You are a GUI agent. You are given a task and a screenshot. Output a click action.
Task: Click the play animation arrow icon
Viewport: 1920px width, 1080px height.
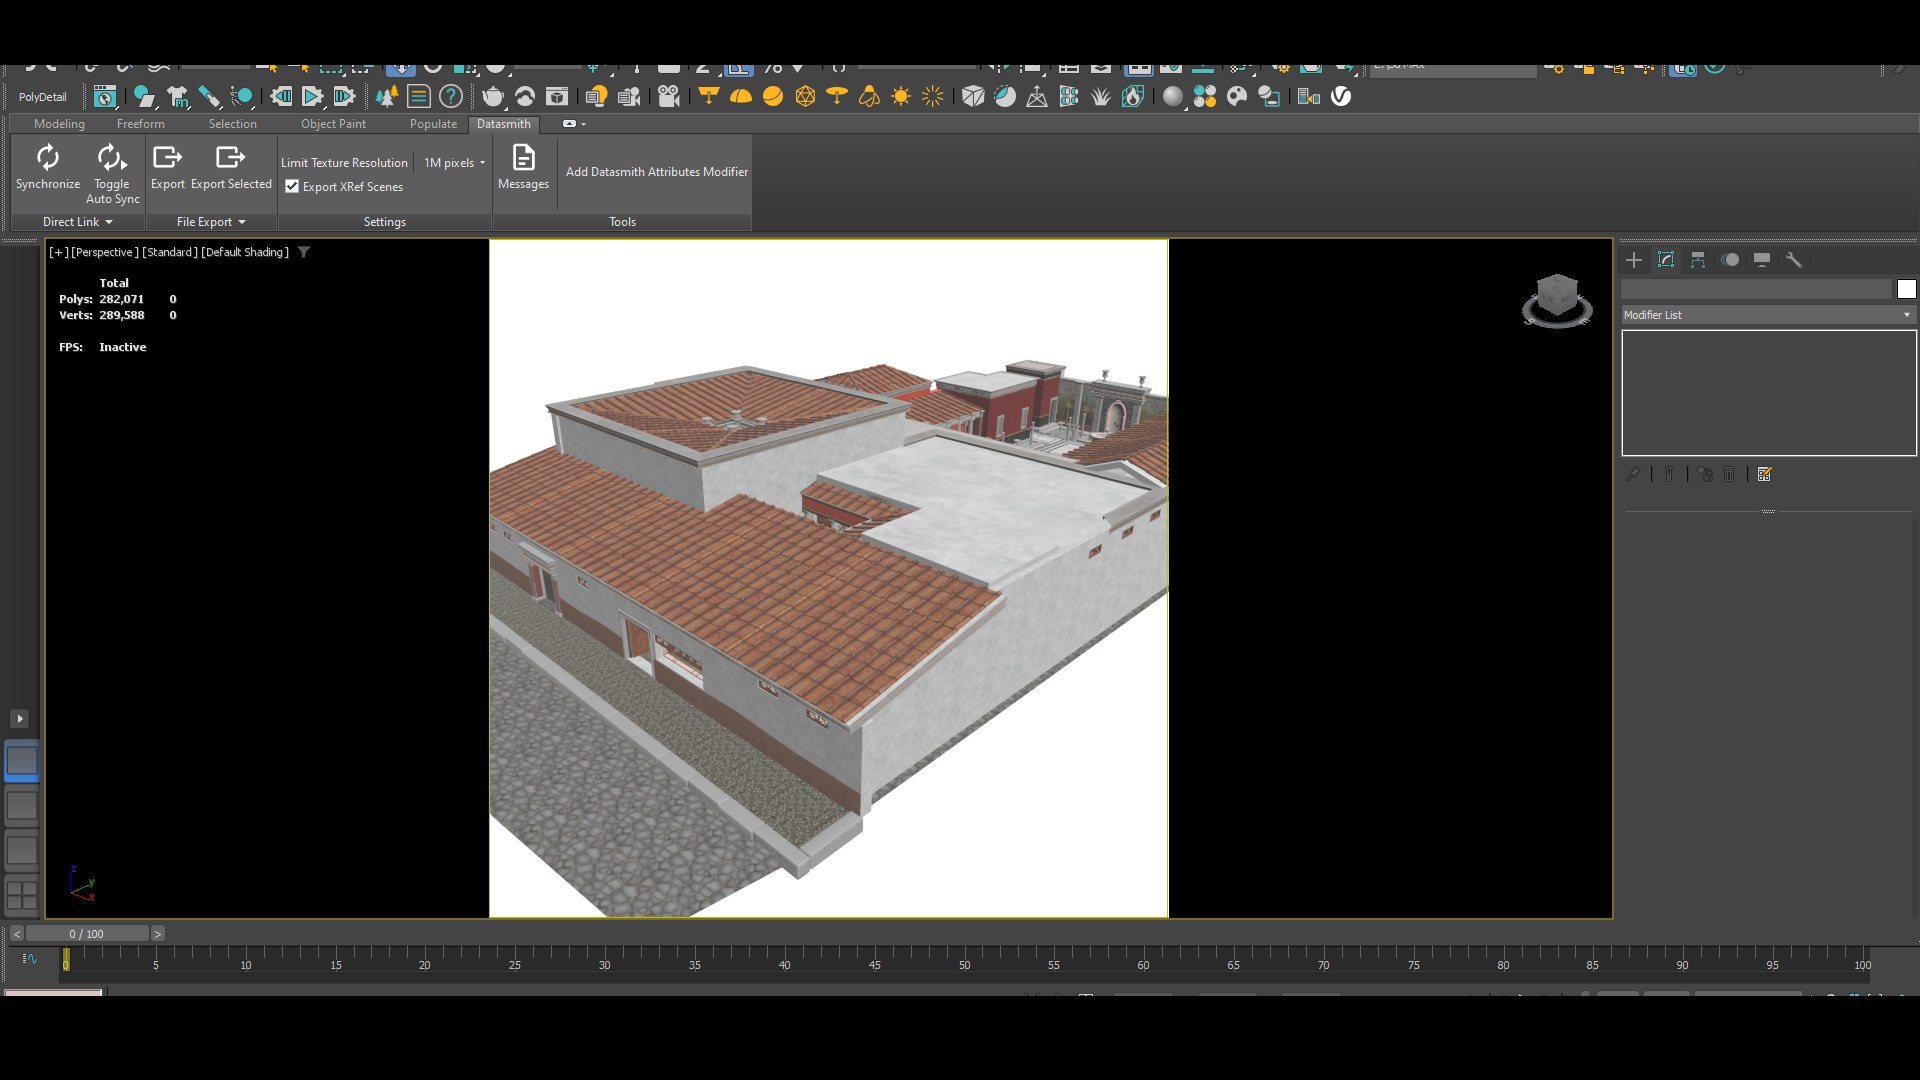coord(312,96)
